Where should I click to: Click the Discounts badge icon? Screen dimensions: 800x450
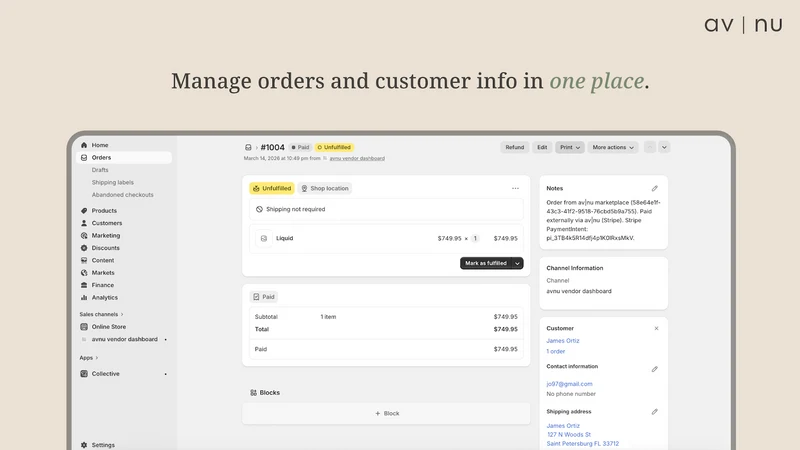[x=84, y=248]
